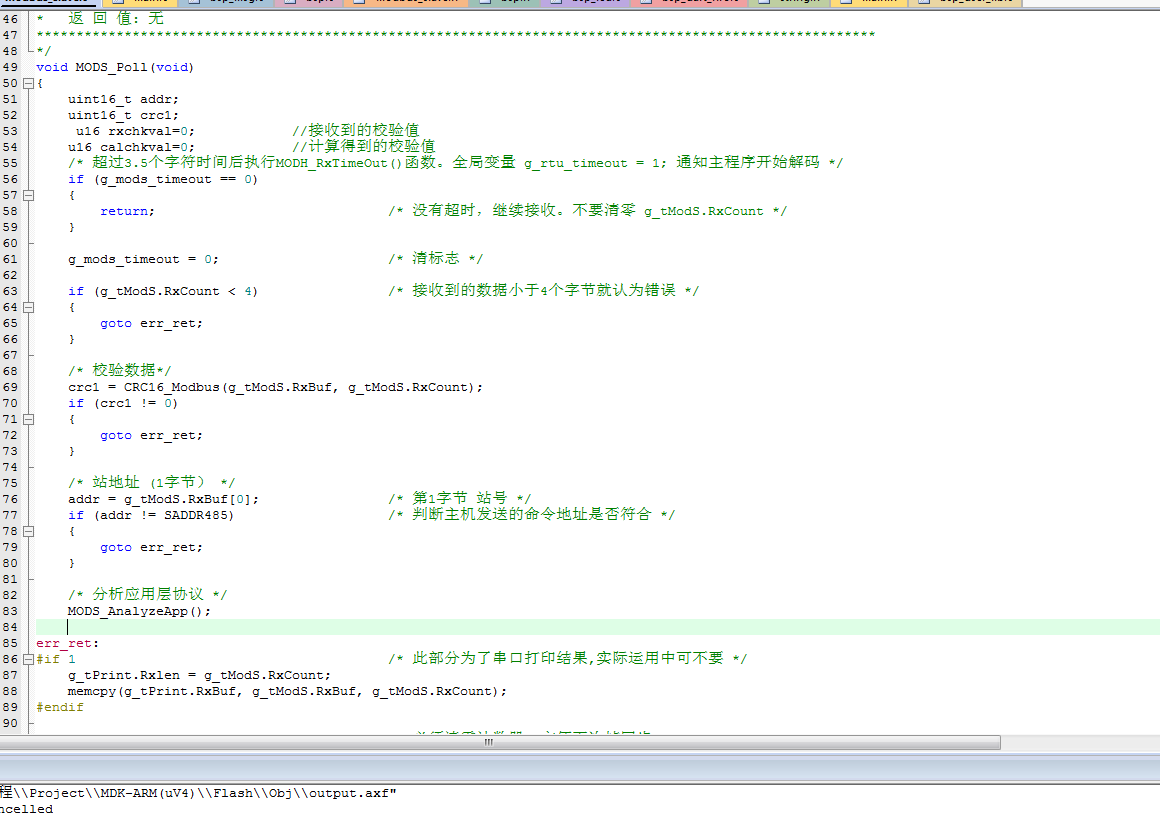Collapse the #if 1 block at line 86
Image resolution: width=1160 pixels, height=815 pixels.
coord(28,659)
